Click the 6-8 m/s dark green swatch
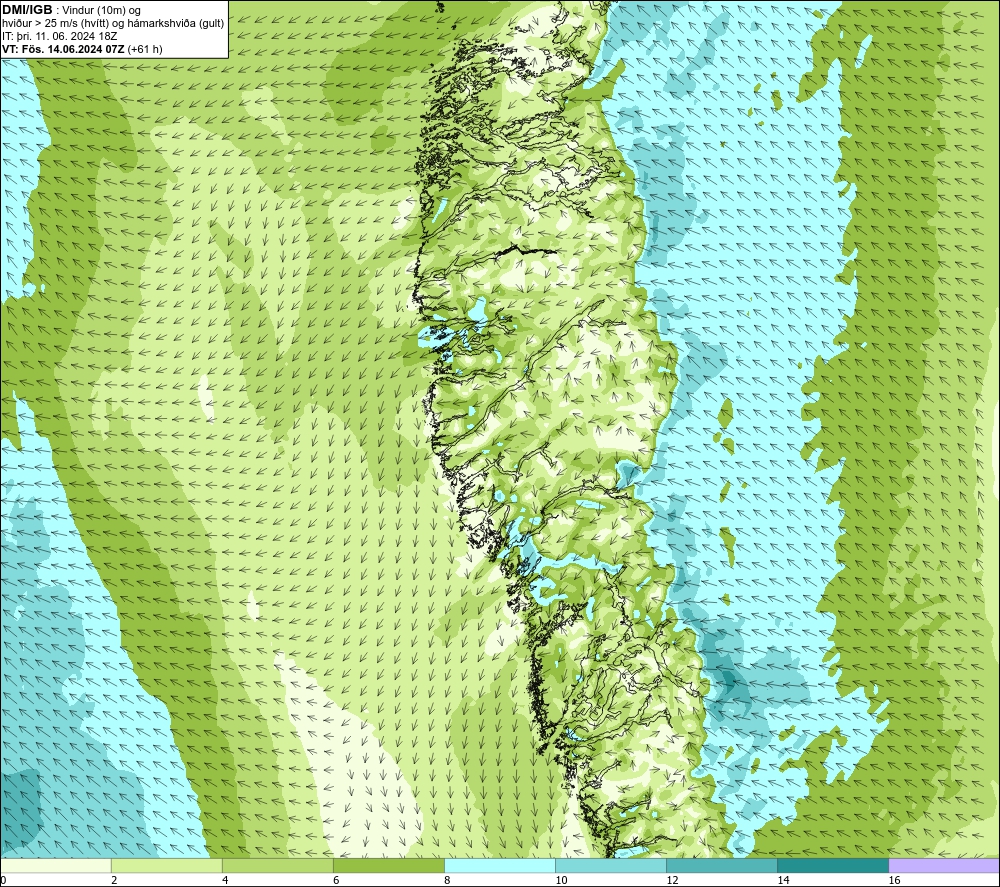This screenshot has width=1000, height=887. pos(389,865)
